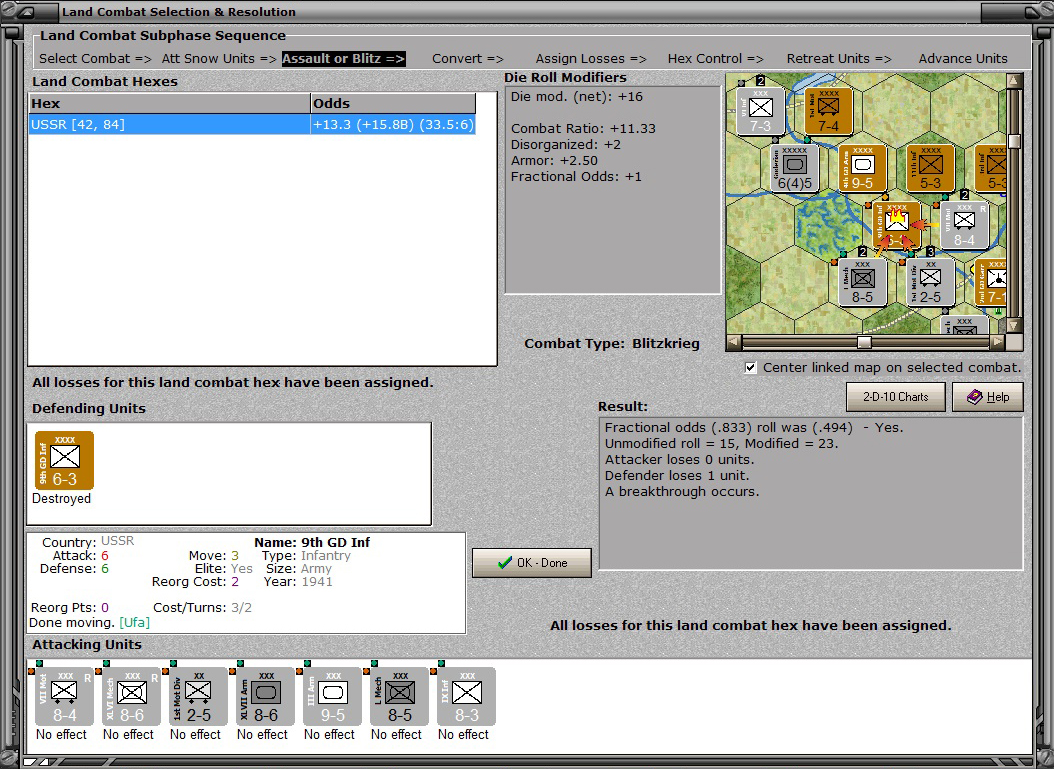Click the 11th Inf 5-3 map counter
1054x769 pixels.
click(930, 169)
